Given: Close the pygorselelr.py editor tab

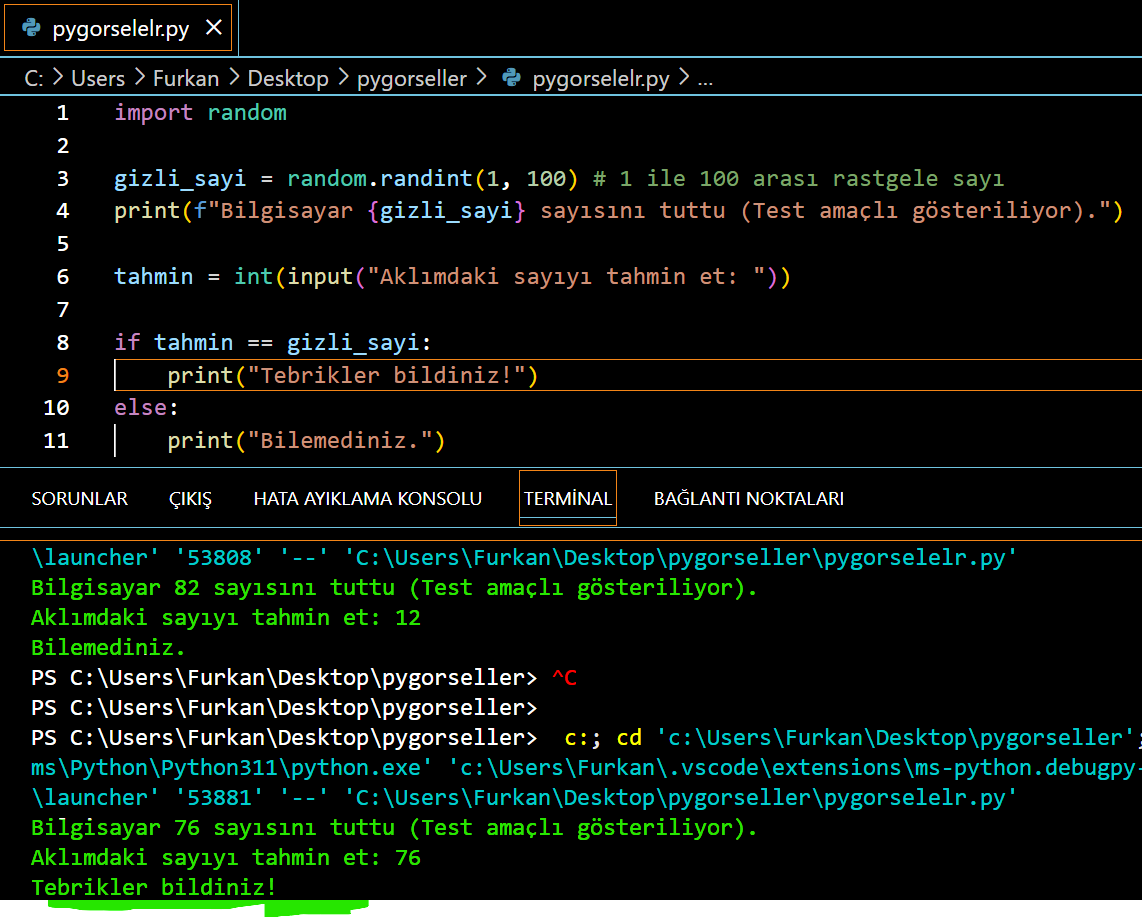Looking at the screenshot, I should [x=213, y=28].
